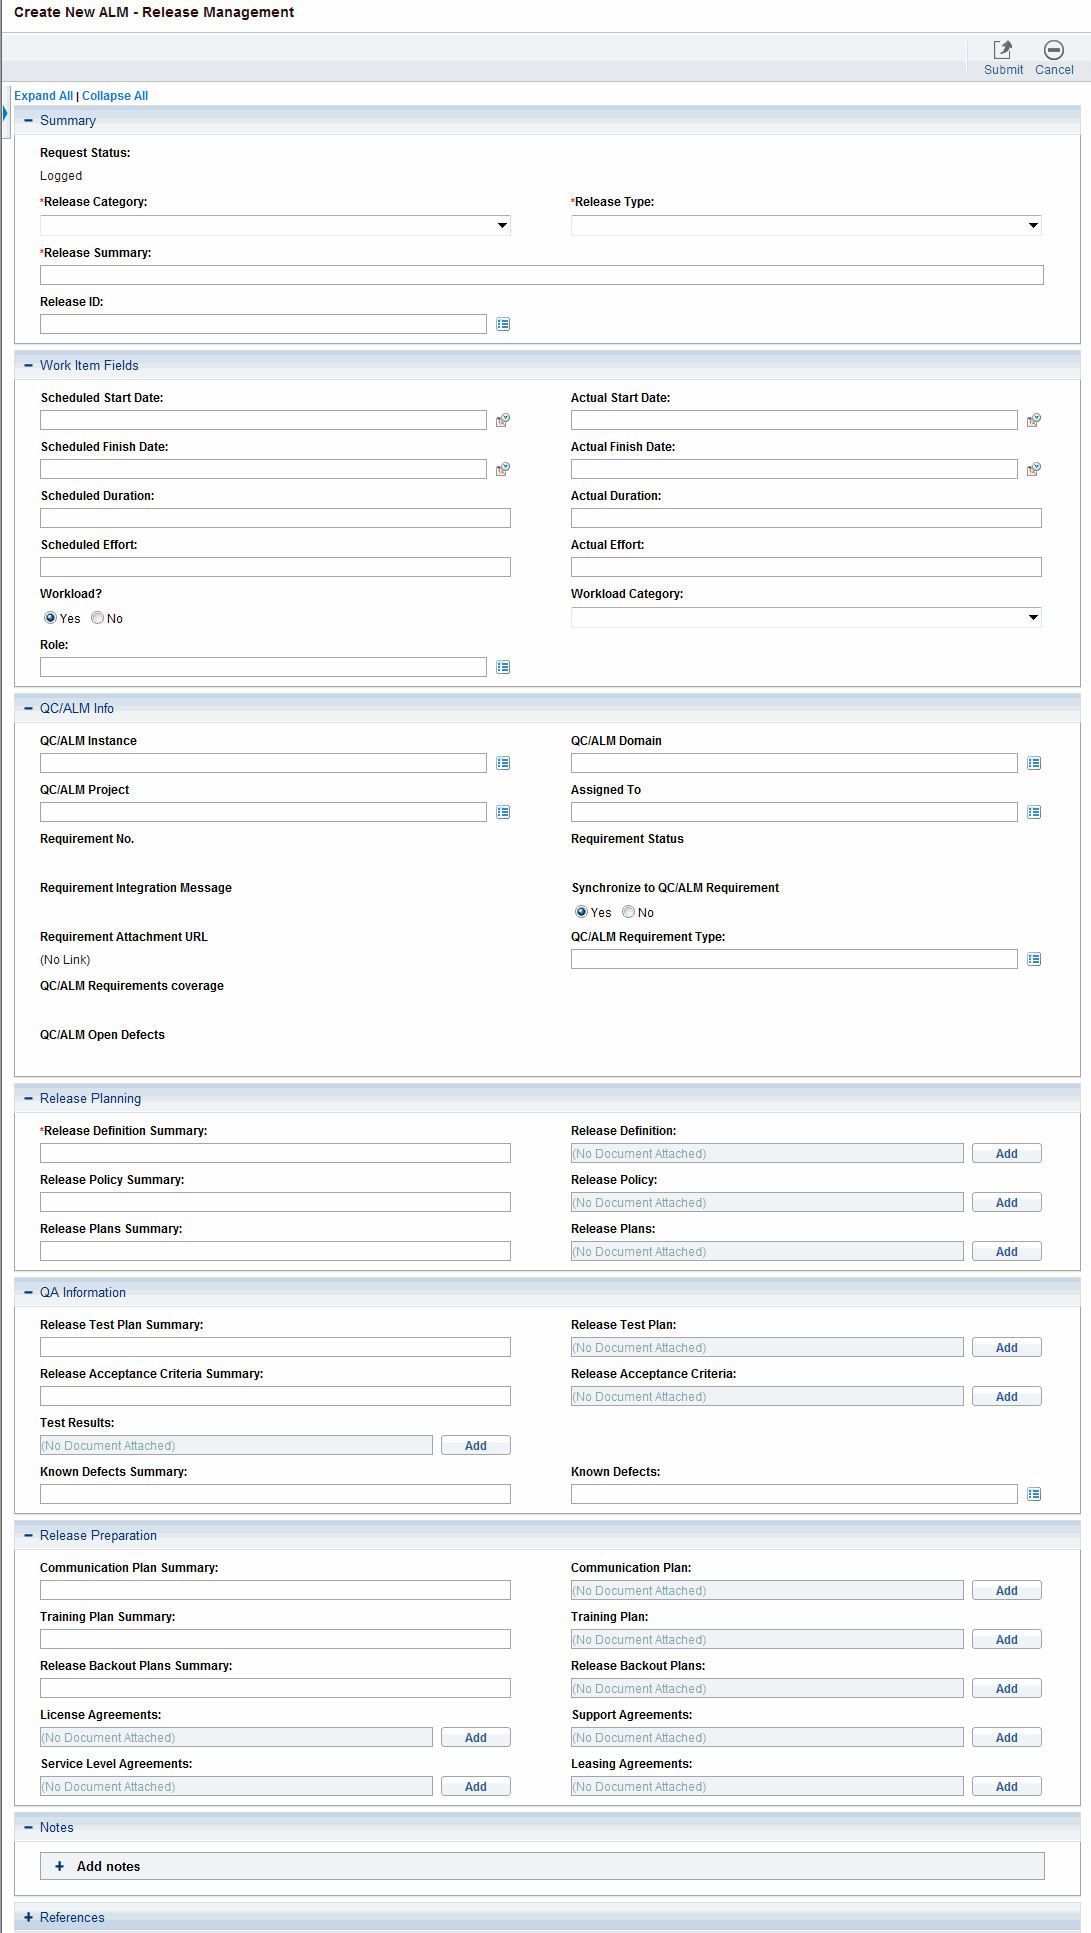Click Add button for Release Test Plan
1091x1933 pixels.
(x=1006, y=1348)
